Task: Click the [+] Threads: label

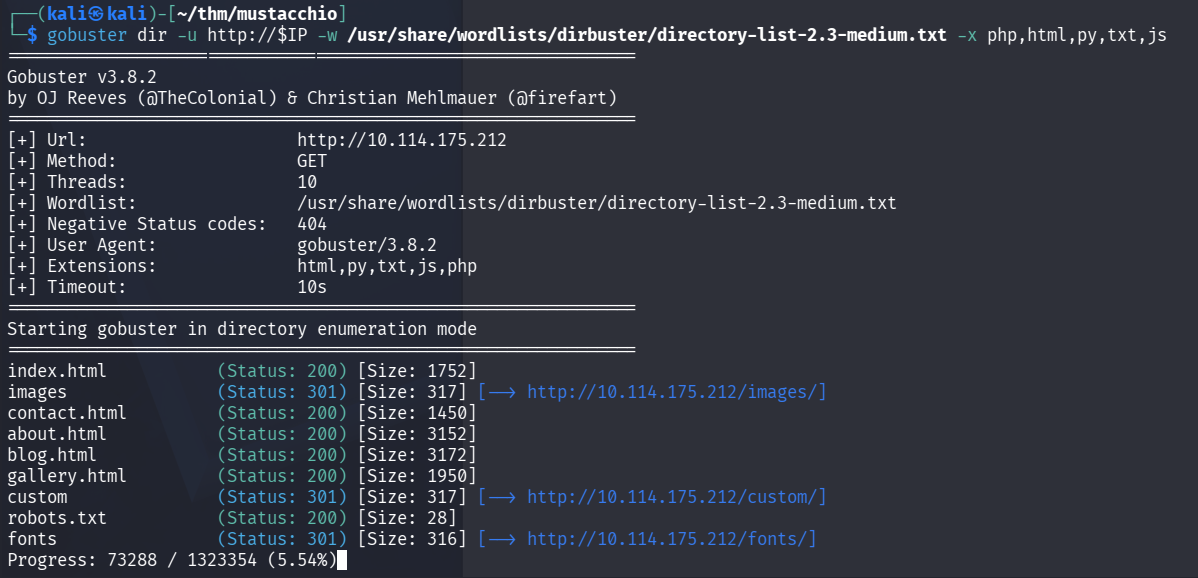Action: coord(67,182)
